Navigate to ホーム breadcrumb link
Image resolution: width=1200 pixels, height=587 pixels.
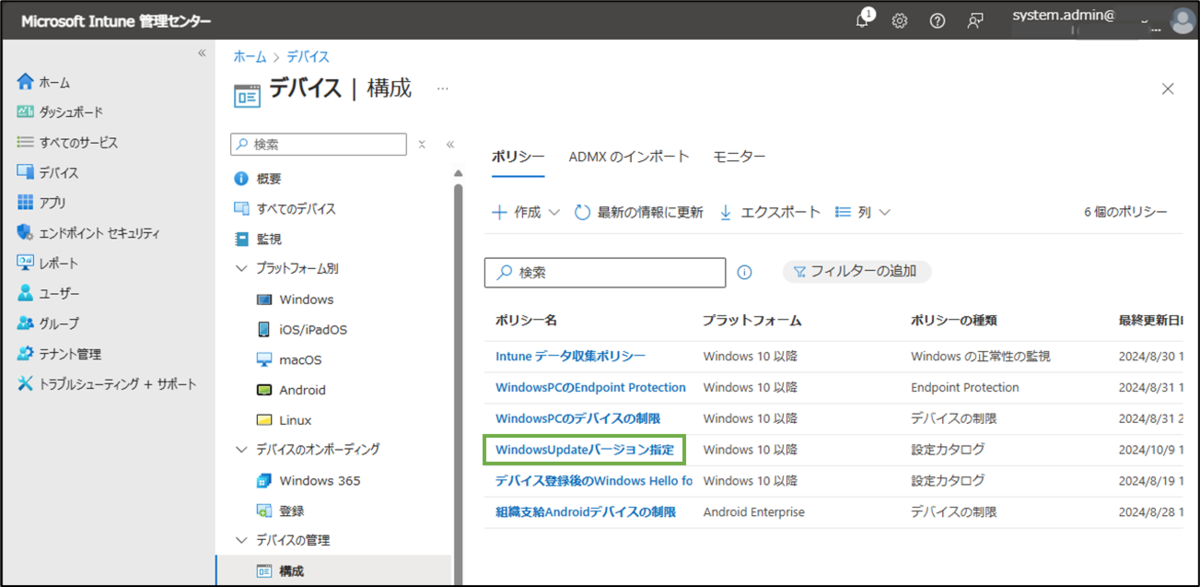click(x=250, y=57)
